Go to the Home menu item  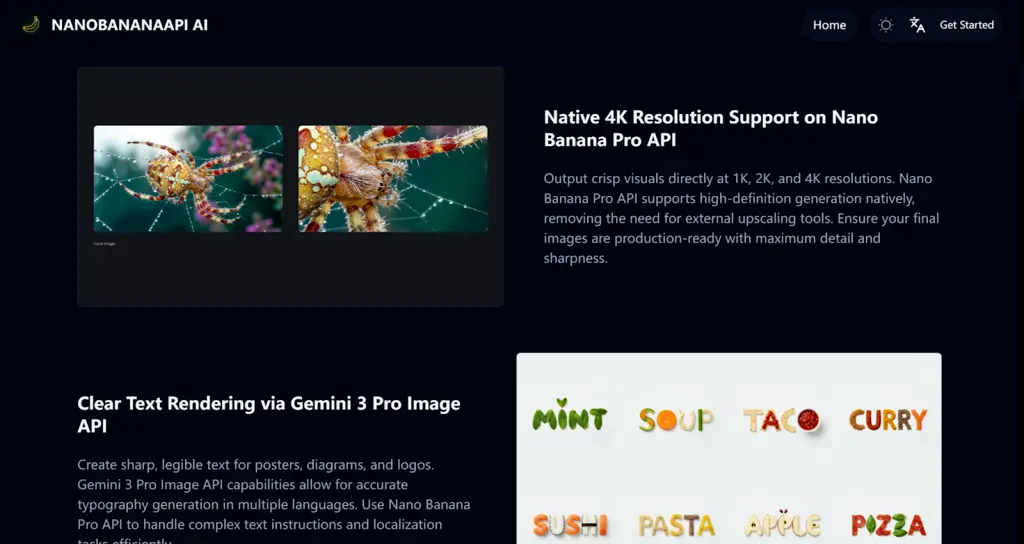(829, 25)
